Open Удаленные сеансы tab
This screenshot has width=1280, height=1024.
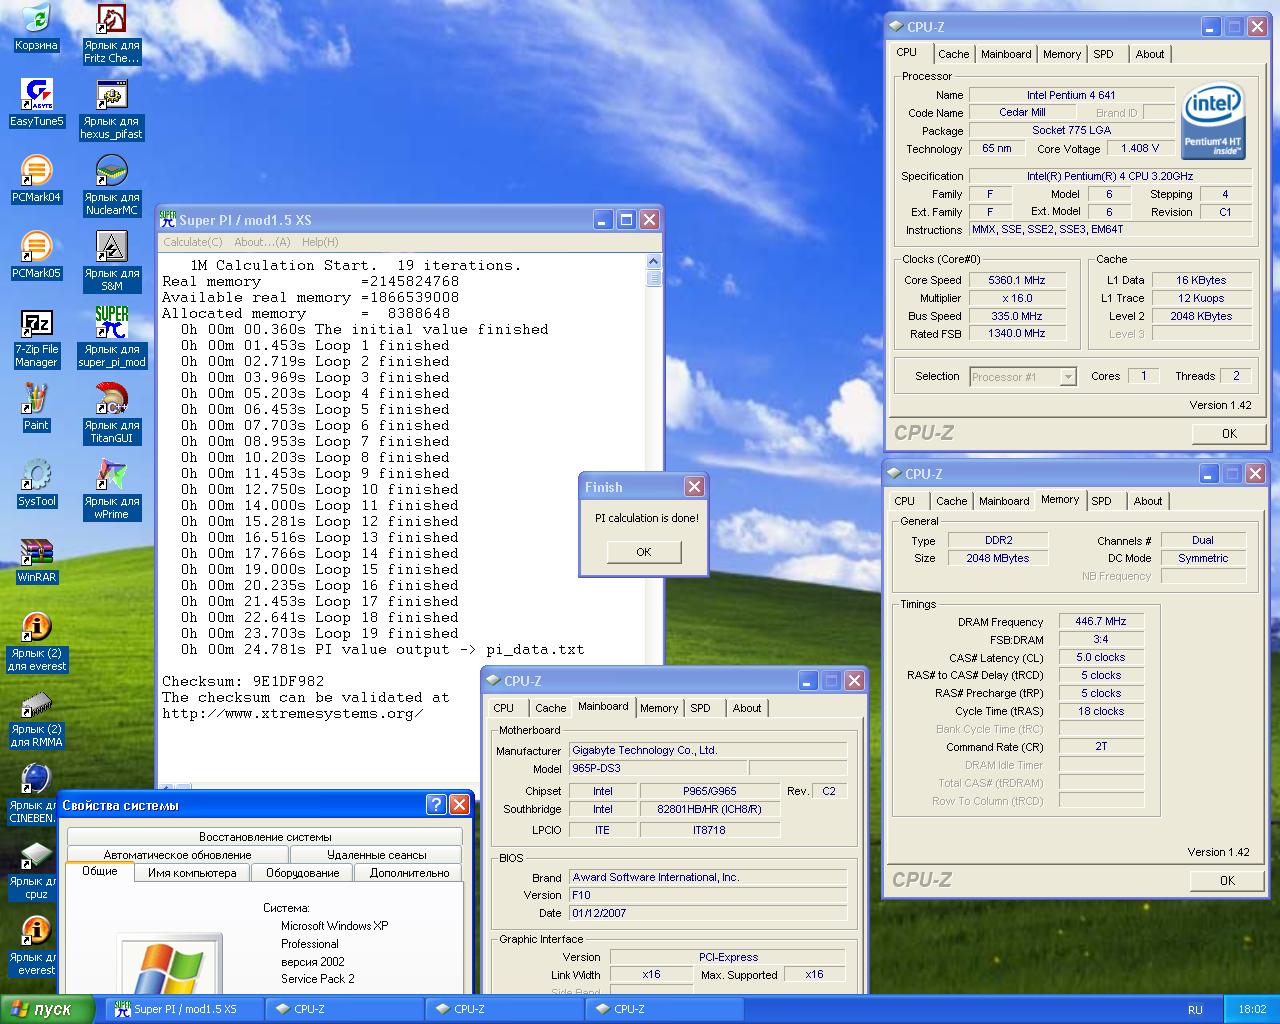pos(377,855)
